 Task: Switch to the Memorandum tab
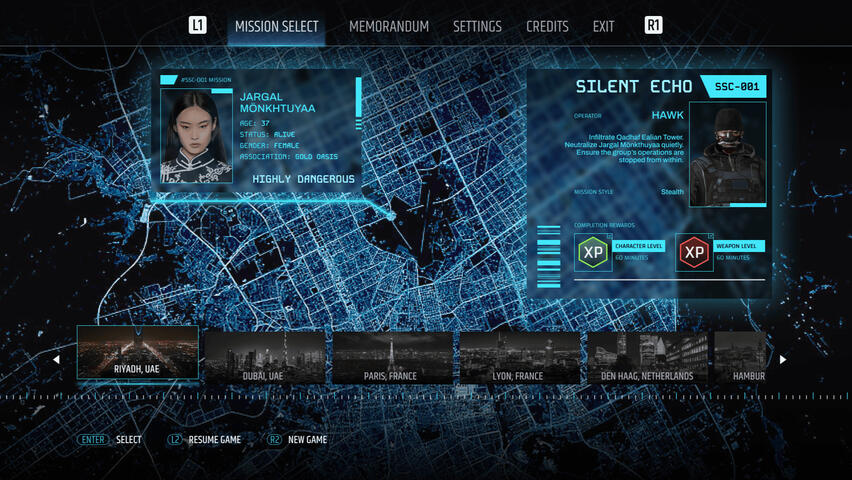tap(388, 27)
